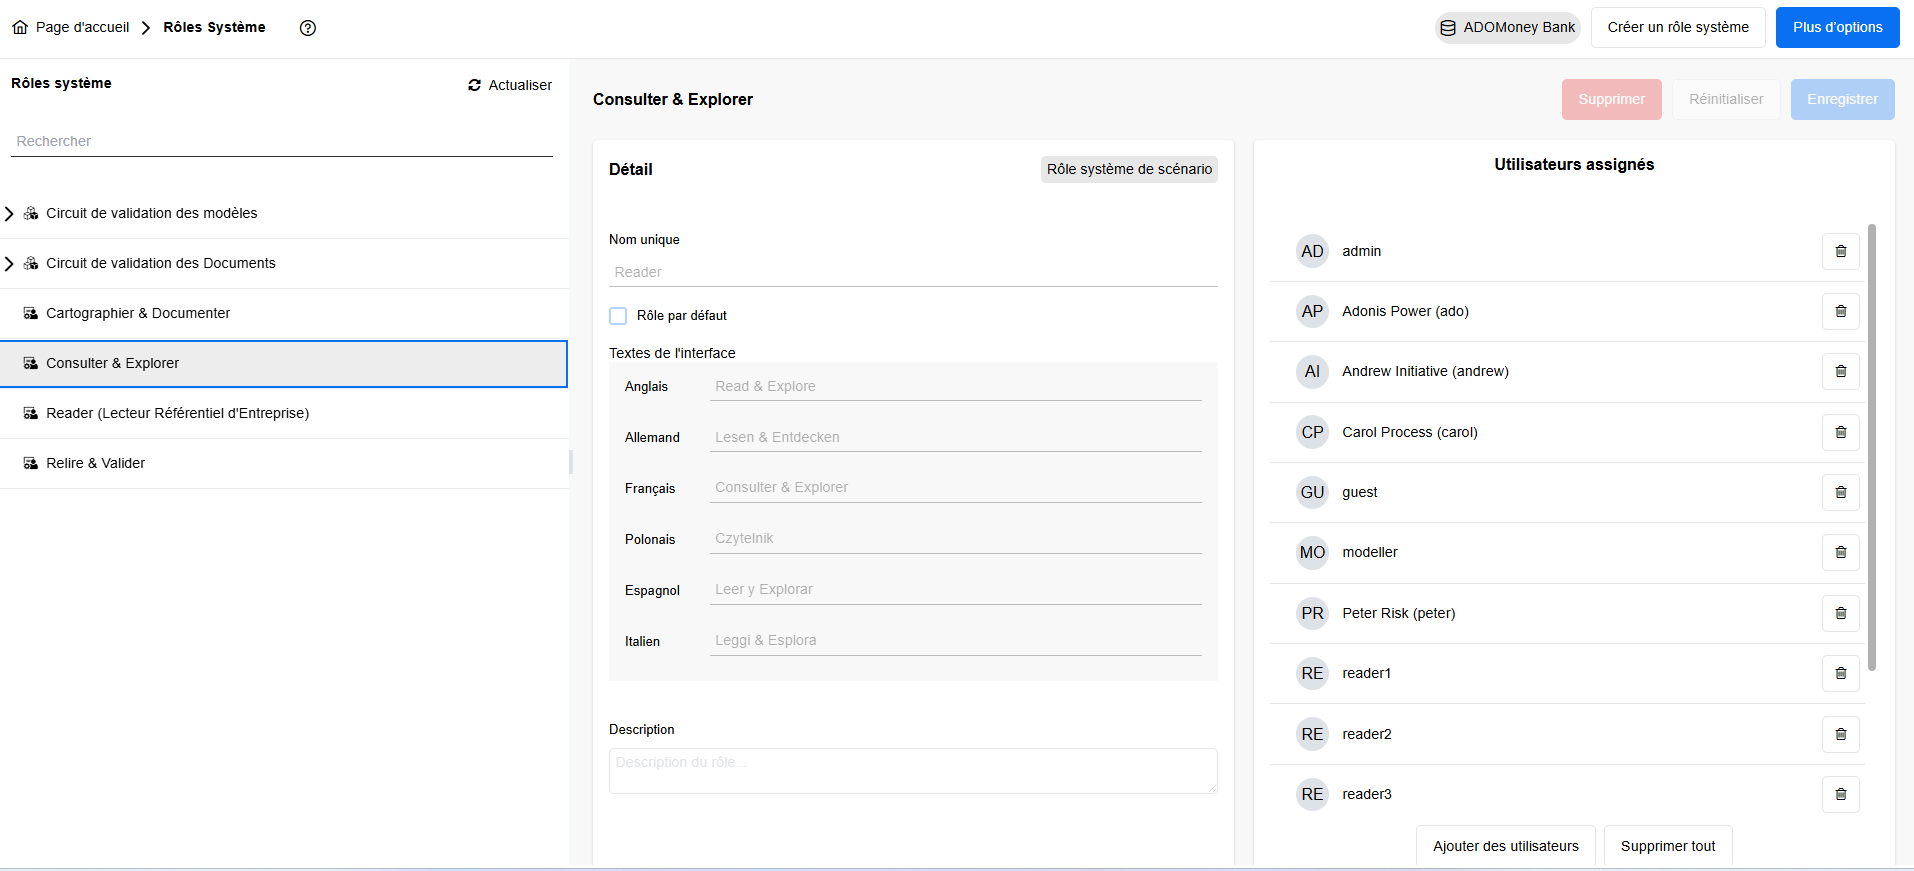This screenshot has width=1914, height=871.
Task: Remove Carol Process via trash icon
Action: coord(1840,432)
